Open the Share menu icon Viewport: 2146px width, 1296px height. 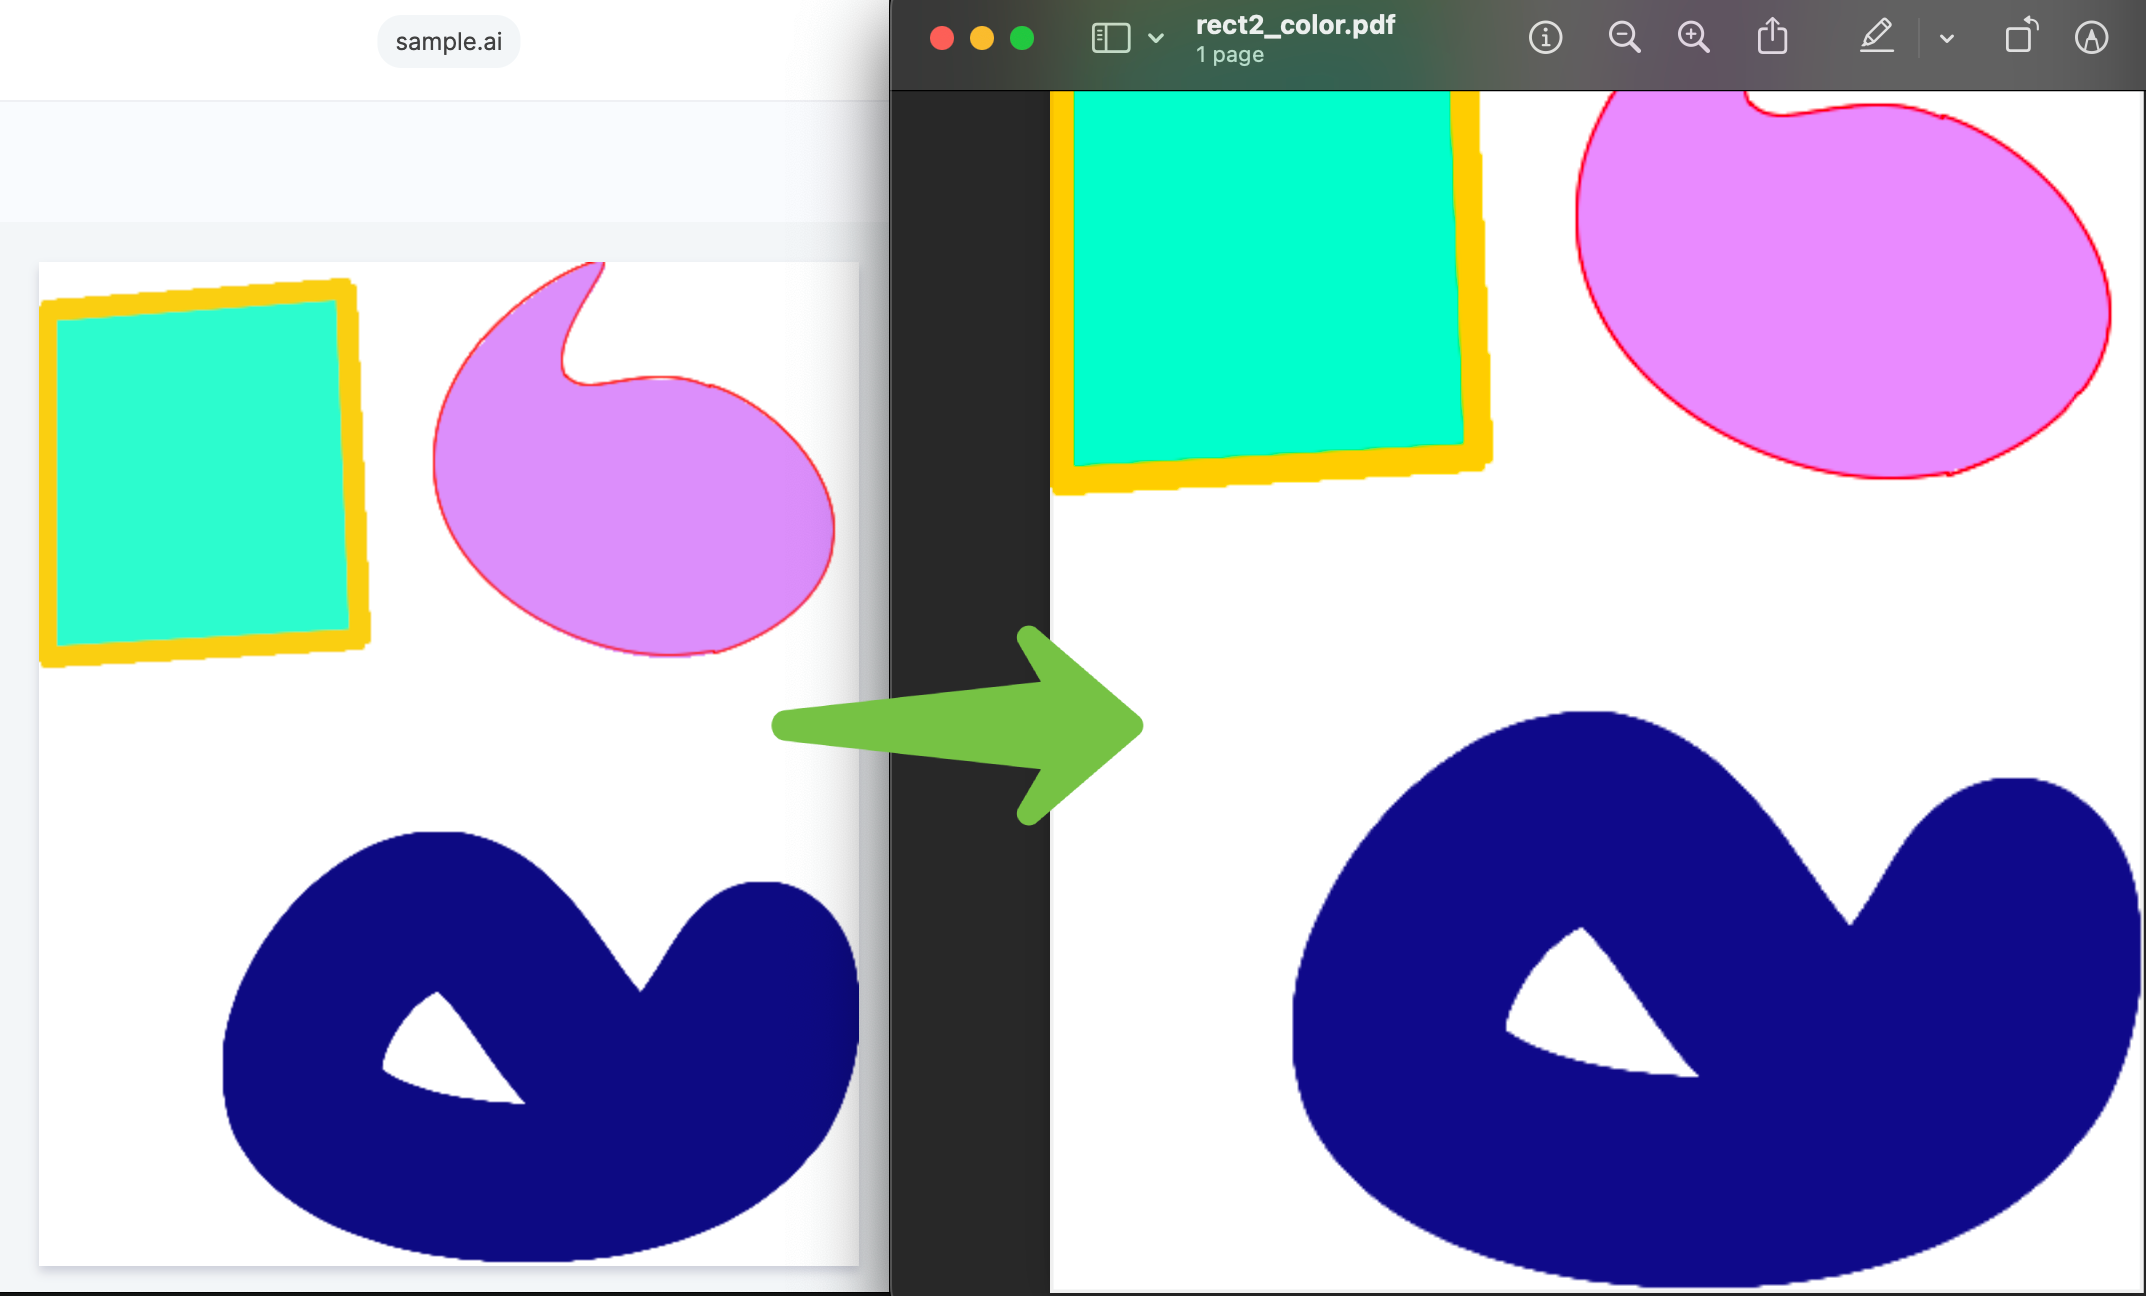coord(1772,37)
